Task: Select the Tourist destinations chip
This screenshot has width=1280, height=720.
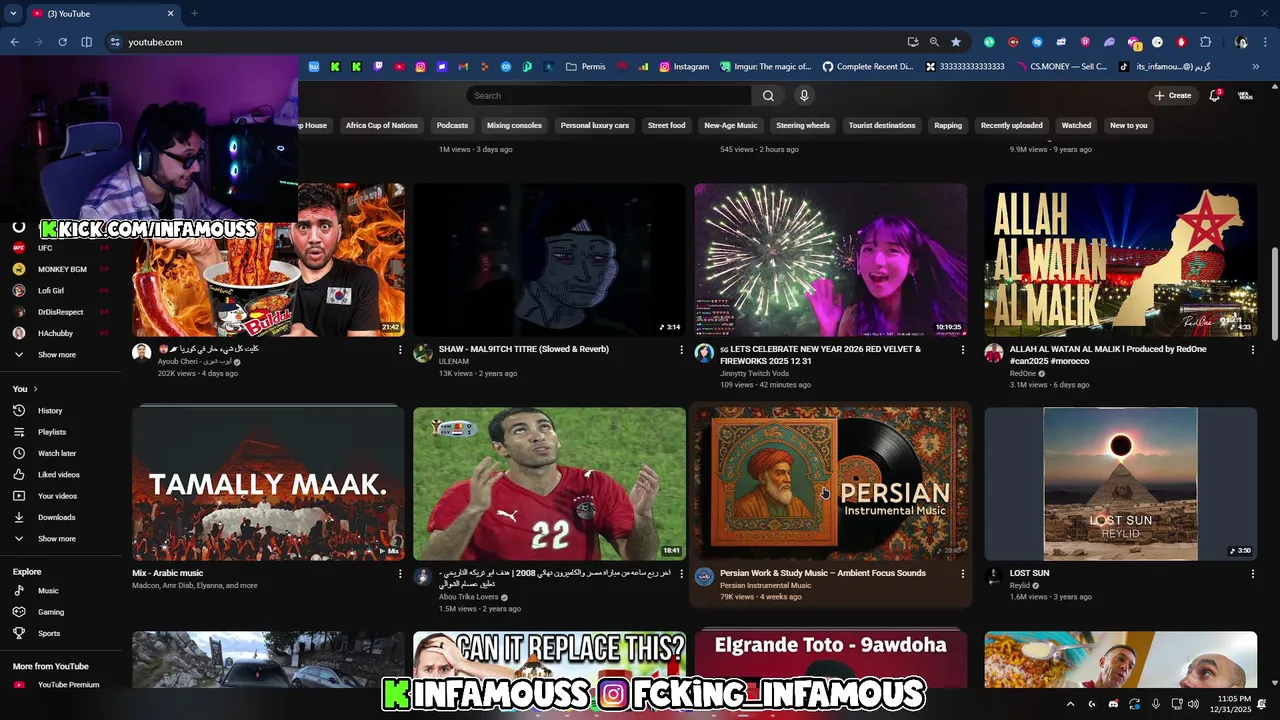Action: pos(882,126)
